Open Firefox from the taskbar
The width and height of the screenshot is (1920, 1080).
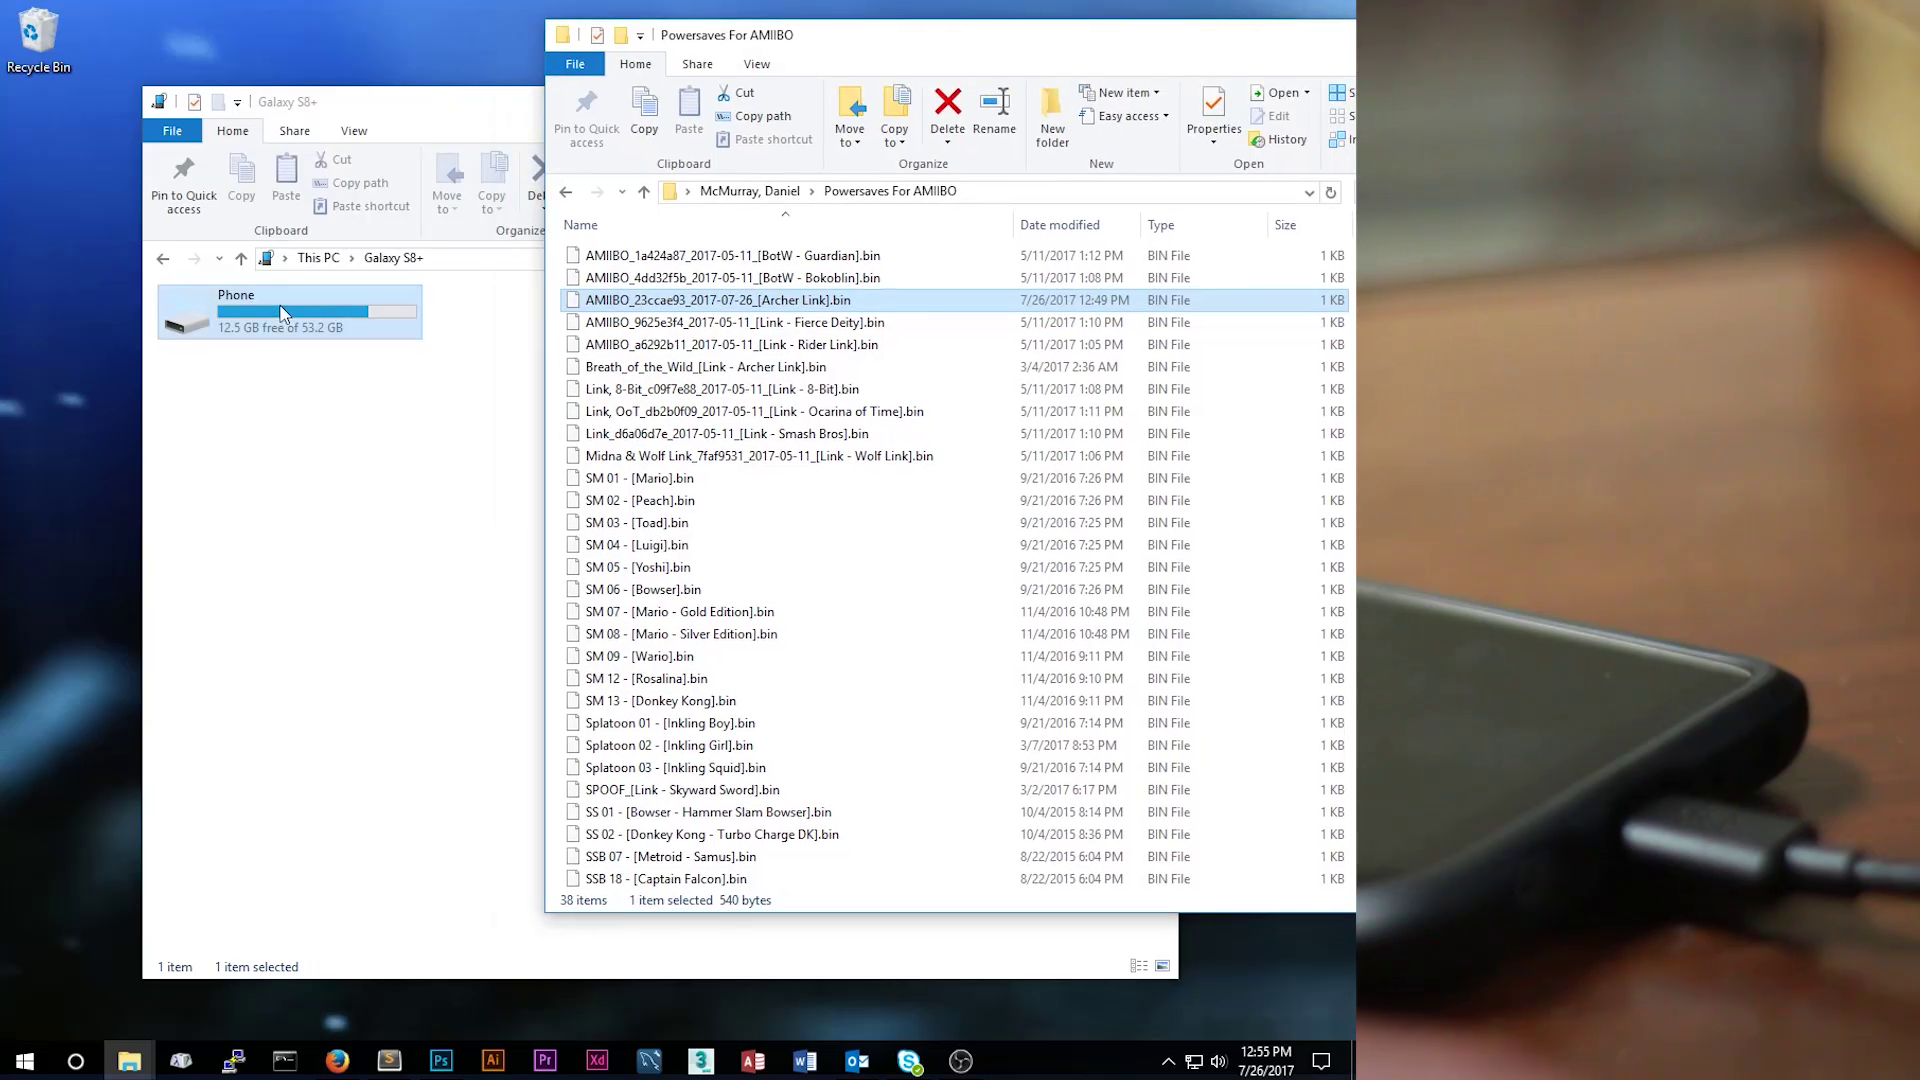[x=337, y=1061]
